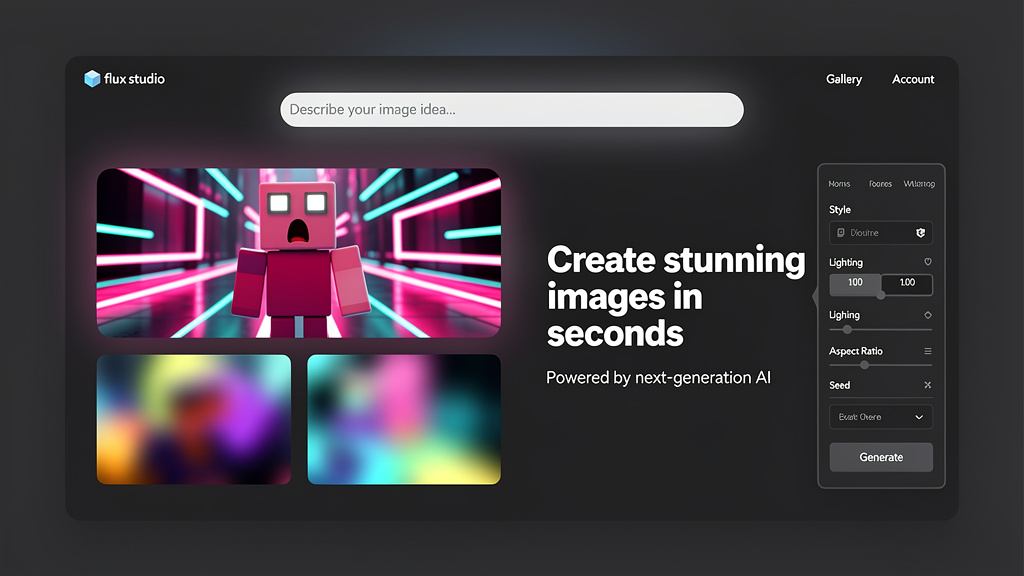This screenshot has height=576, width=1024.
Task: Open the Gallery page
Action: click(844, 79)
